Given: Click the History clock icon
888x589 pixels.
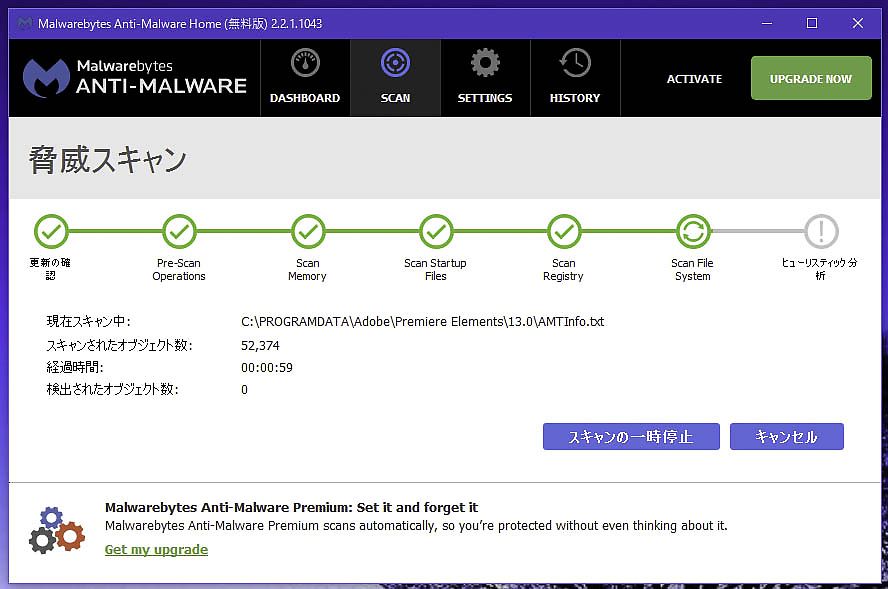Looking at the screenshot, I should pos(575,63).
